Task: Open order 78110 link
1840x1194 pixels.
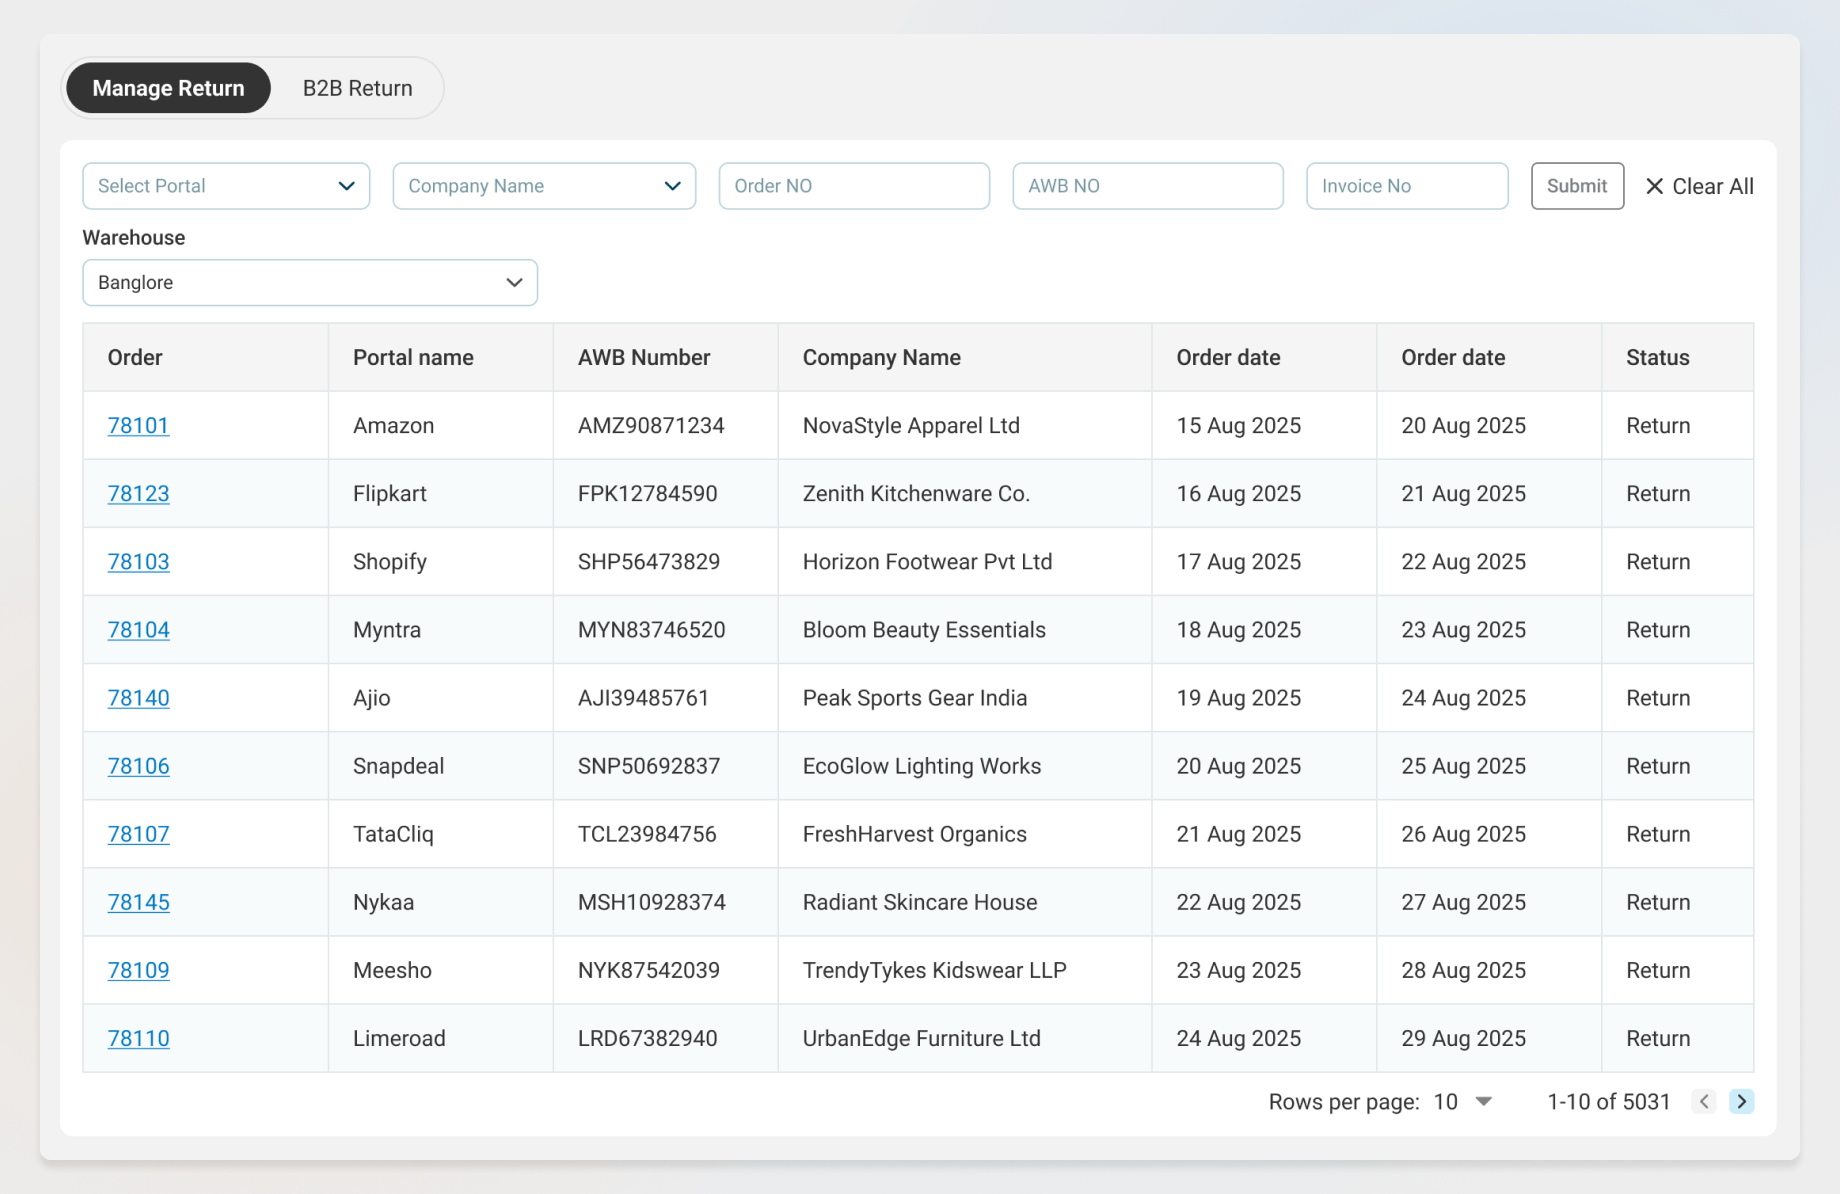Action: click(x=138, y=1038)
